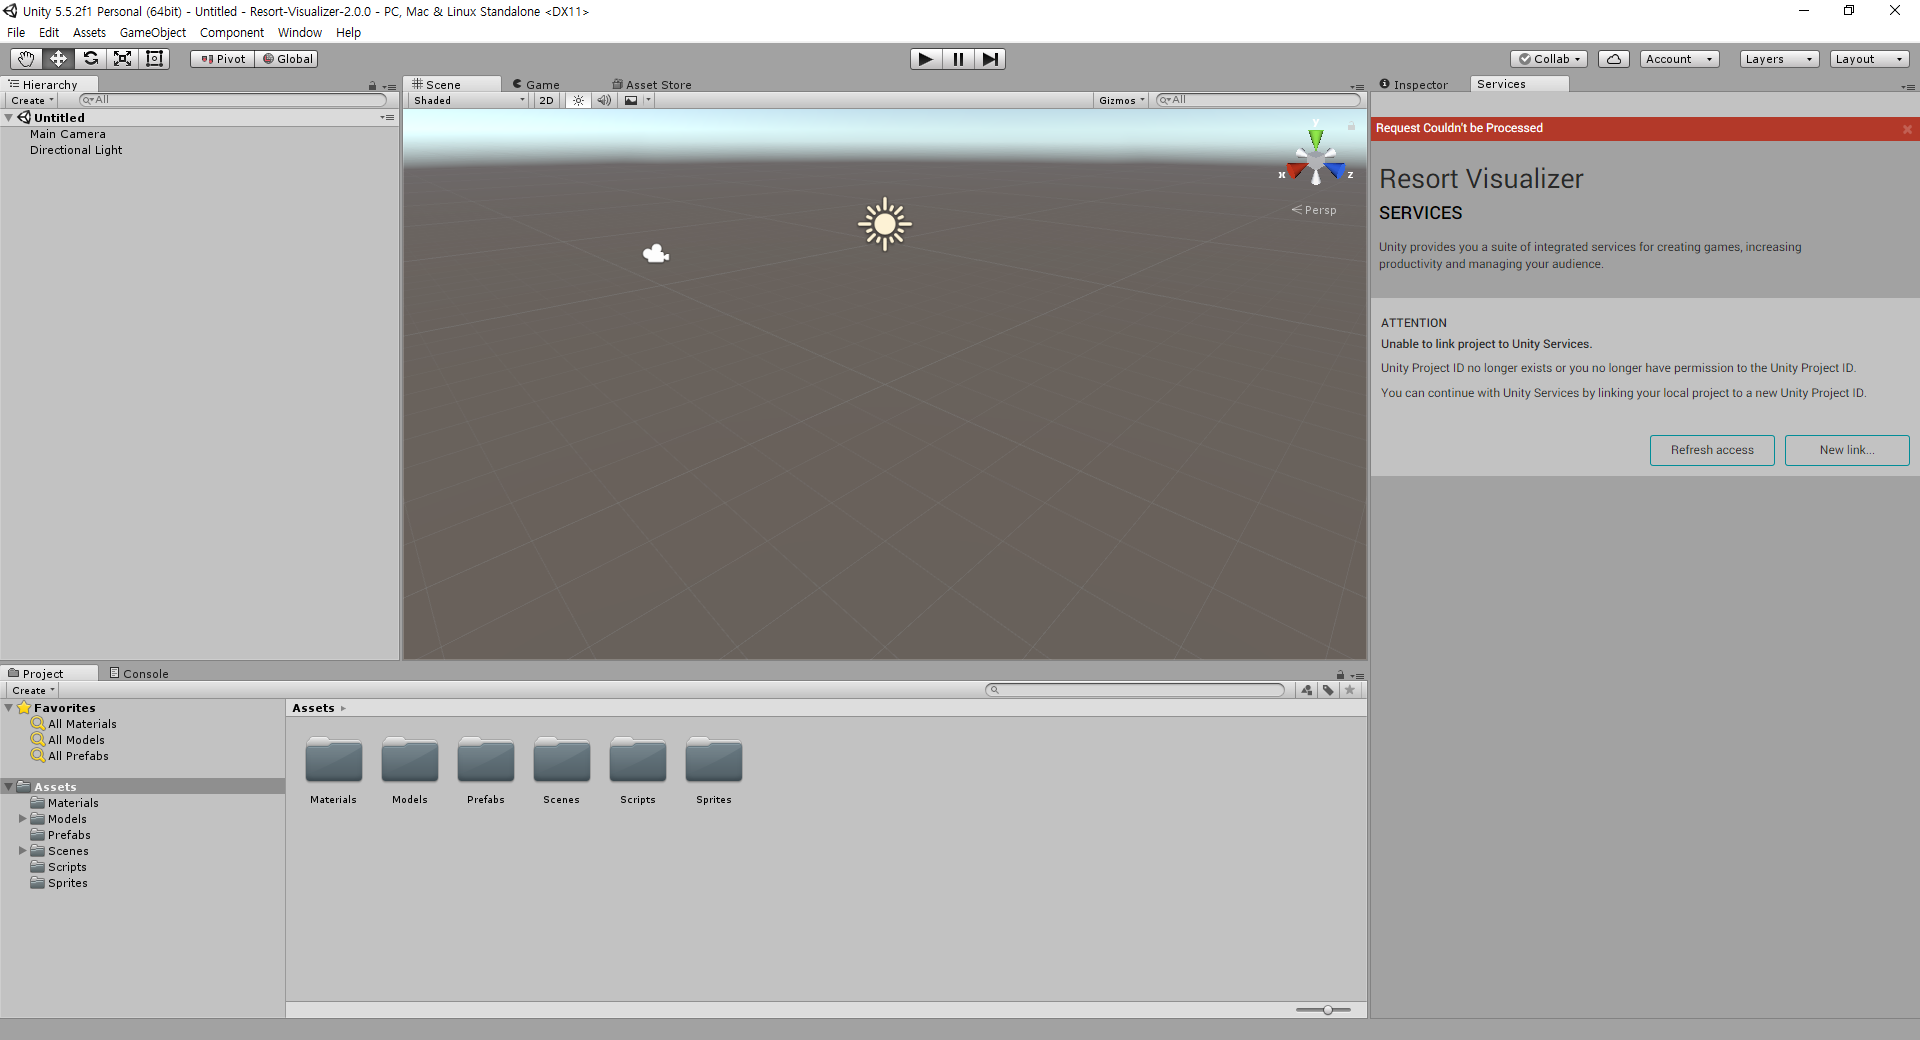Select the Scripts folder thumbnail
Image resolution: width=1920 pixels, height=1040 pixels.
point(638,762)
